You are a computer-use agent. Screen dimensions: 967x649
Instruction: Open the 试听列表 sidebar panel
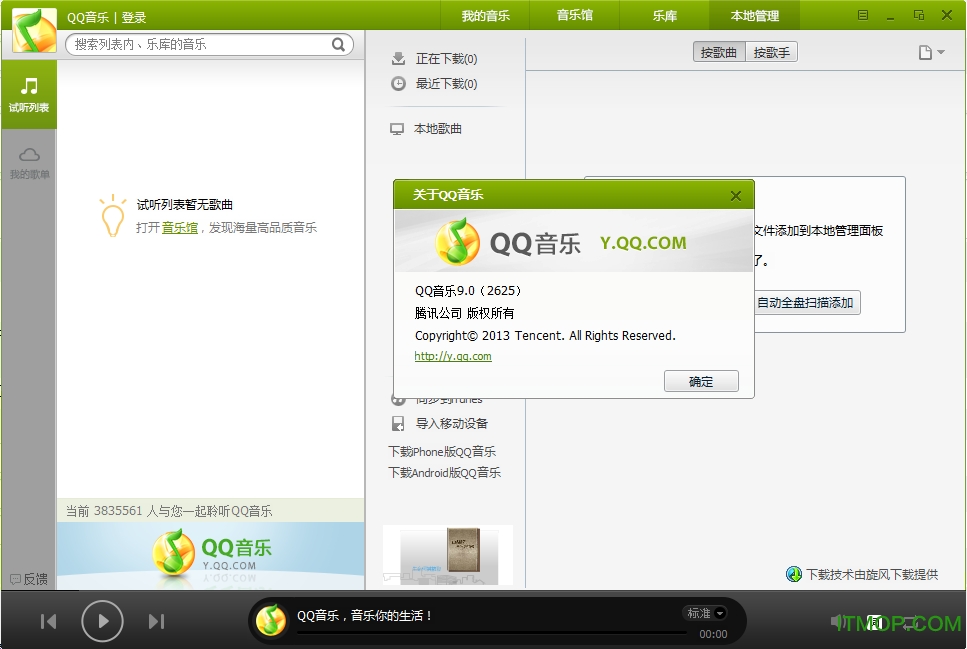click(x=28, y=94)
